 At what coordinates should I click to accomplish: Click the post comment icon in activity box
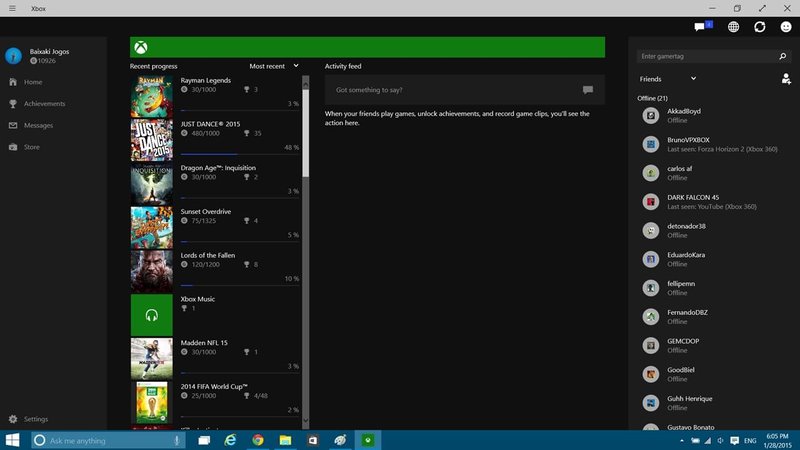pos(588,90)
